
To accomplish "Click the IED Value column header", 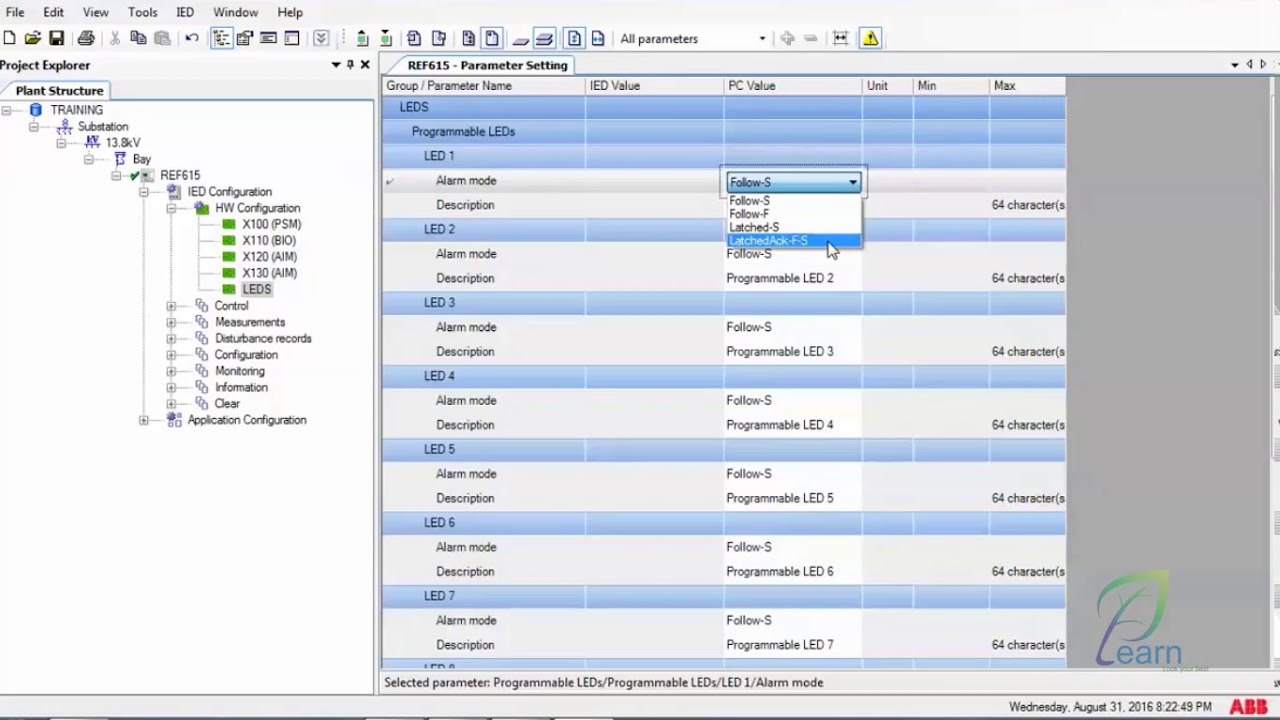I will click(x=655, y=86).
